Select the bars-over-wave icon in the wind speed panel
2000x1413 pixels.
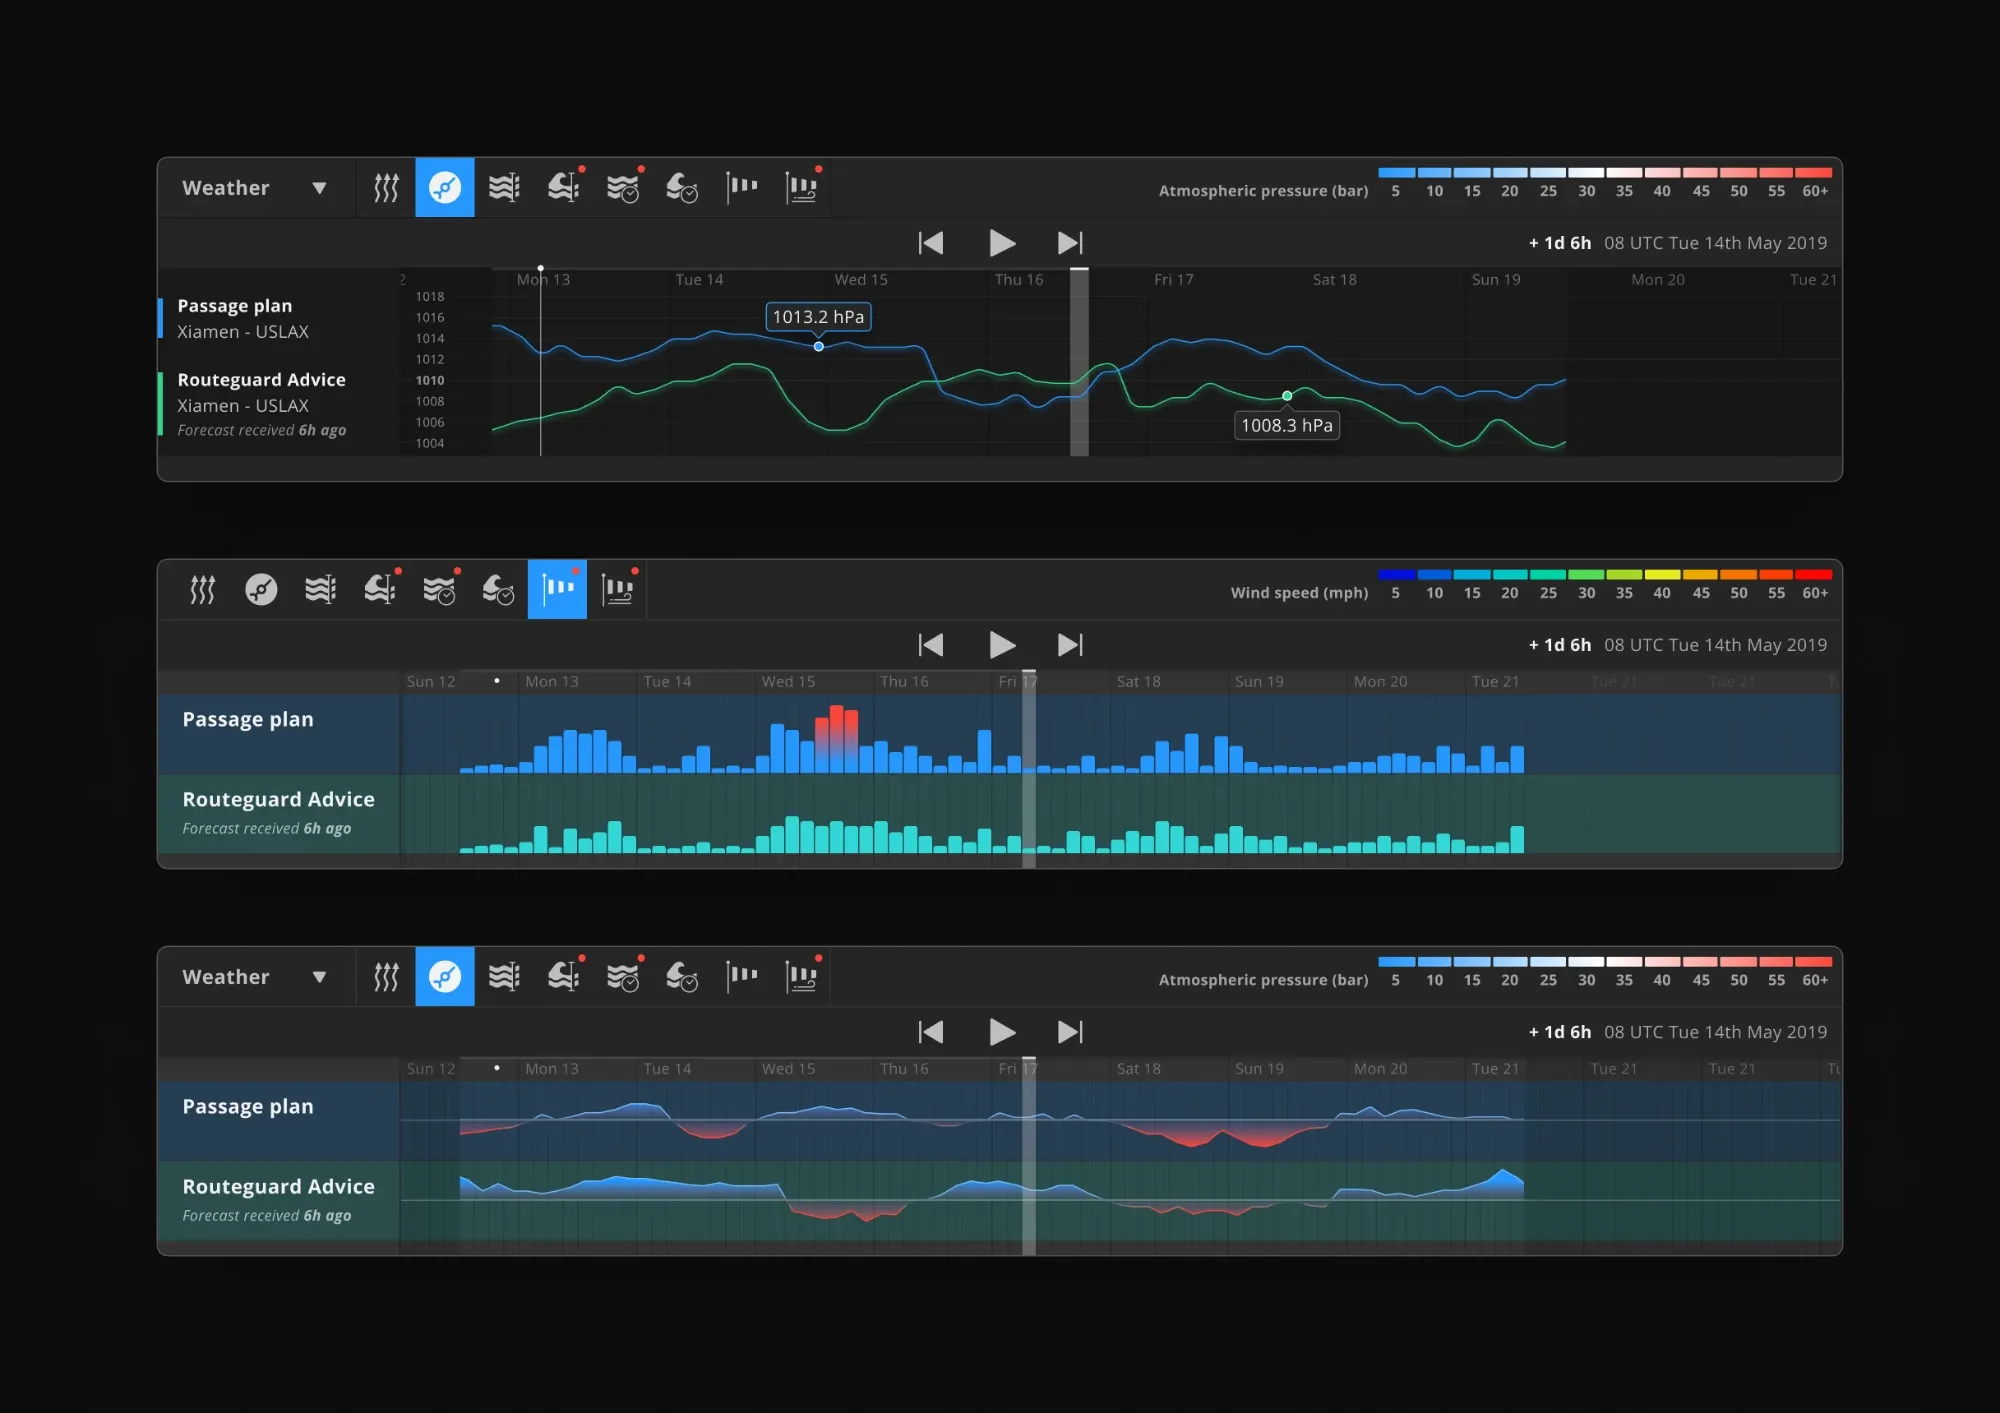(x=617, y=590)
